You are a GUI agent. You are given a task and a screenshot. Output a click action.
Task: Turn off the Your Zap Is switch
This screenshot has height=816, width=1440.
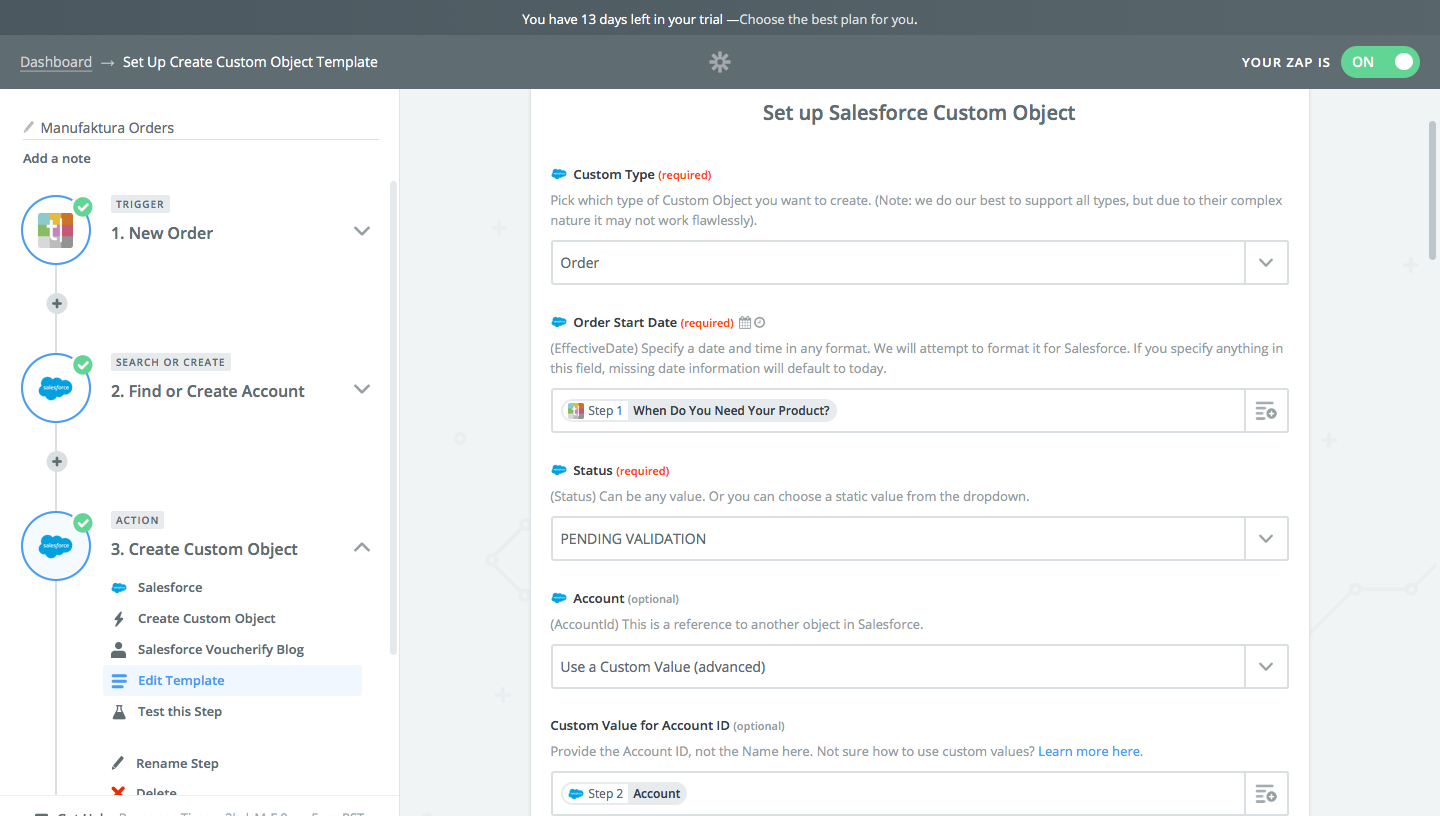coord(1380,62)
